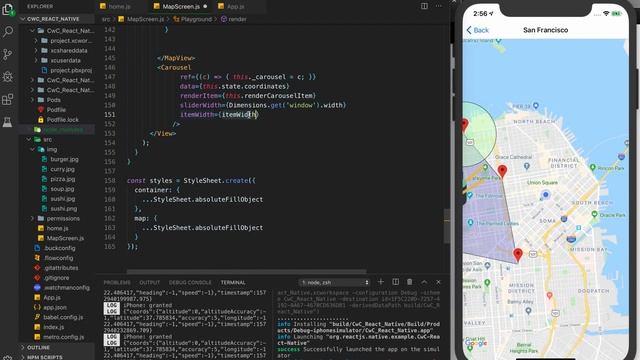The height and width of the screenshot is (360, 640).
Task: Open .buckconfig file
Action: tap(60, 248)
